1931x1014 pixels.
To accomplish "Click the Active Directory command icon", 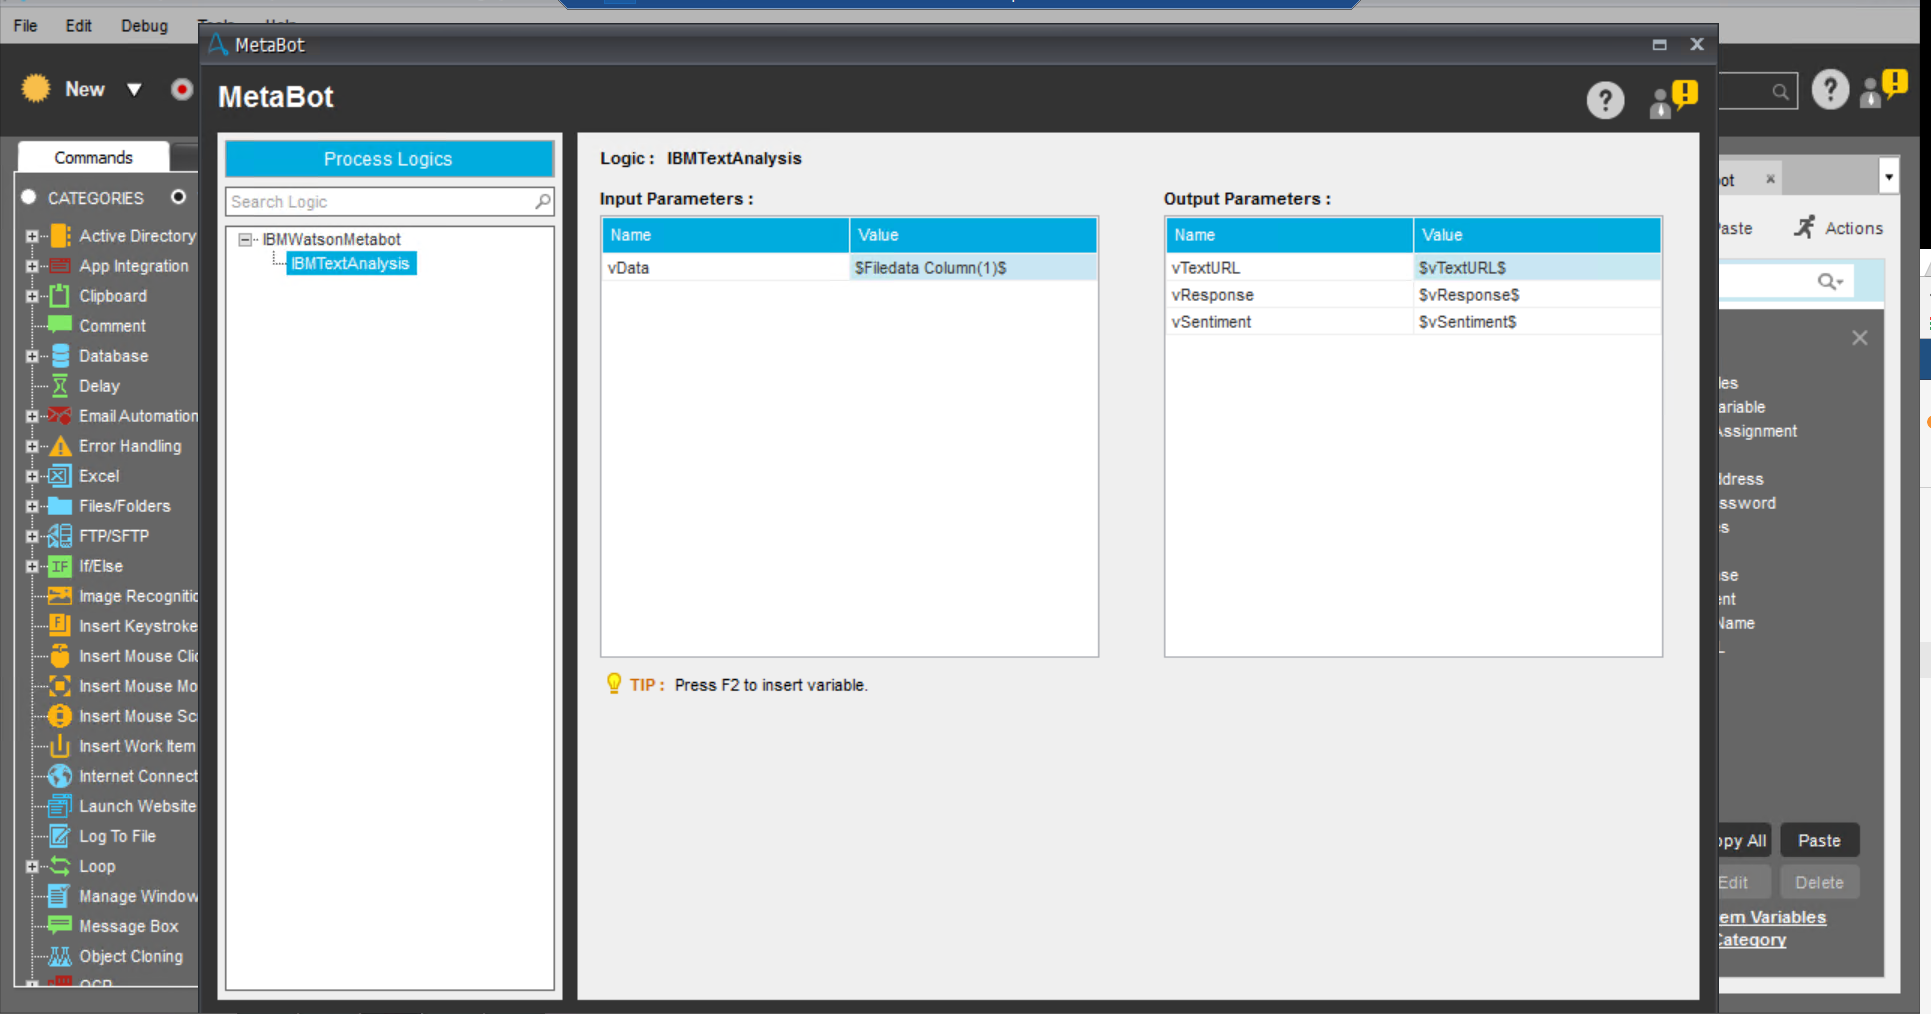I will pyautogui.click(x=60, y=236).
